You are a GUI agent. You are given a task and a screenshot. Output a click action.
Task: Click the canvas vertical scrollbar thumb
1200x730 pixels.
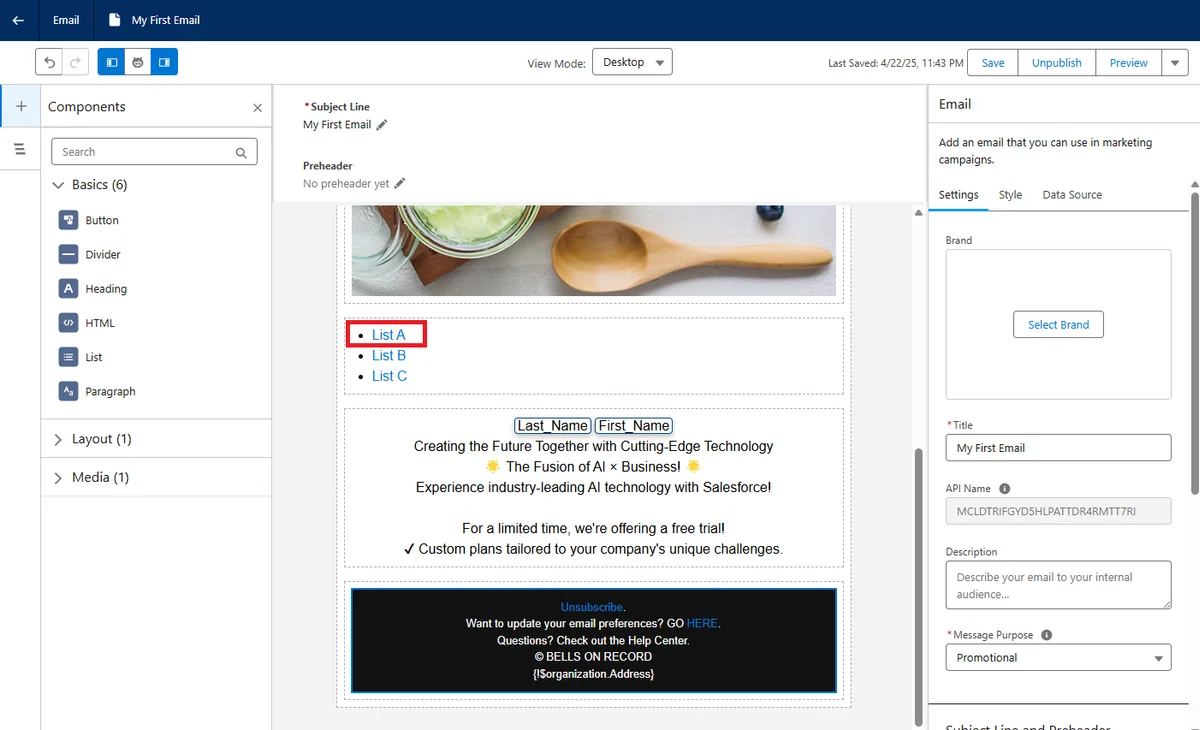pyautogui.click(x=919, y=586)
